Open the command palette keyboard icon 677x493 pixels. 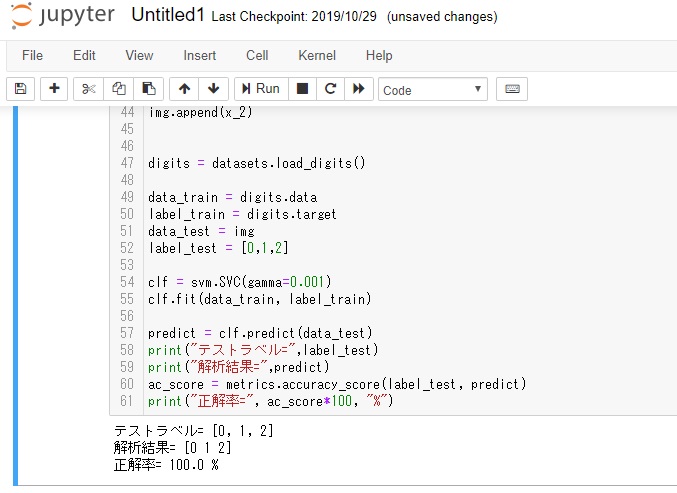point(512,89)
